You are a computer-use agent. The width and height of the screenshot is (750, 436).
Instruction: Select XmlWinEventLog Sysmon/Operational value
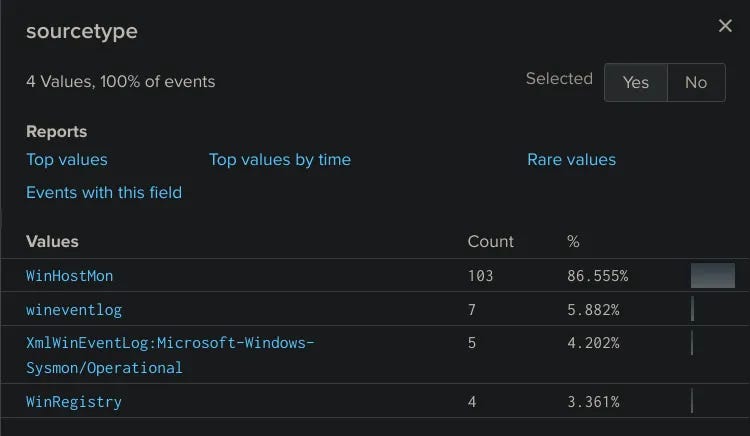coord(170,343)
